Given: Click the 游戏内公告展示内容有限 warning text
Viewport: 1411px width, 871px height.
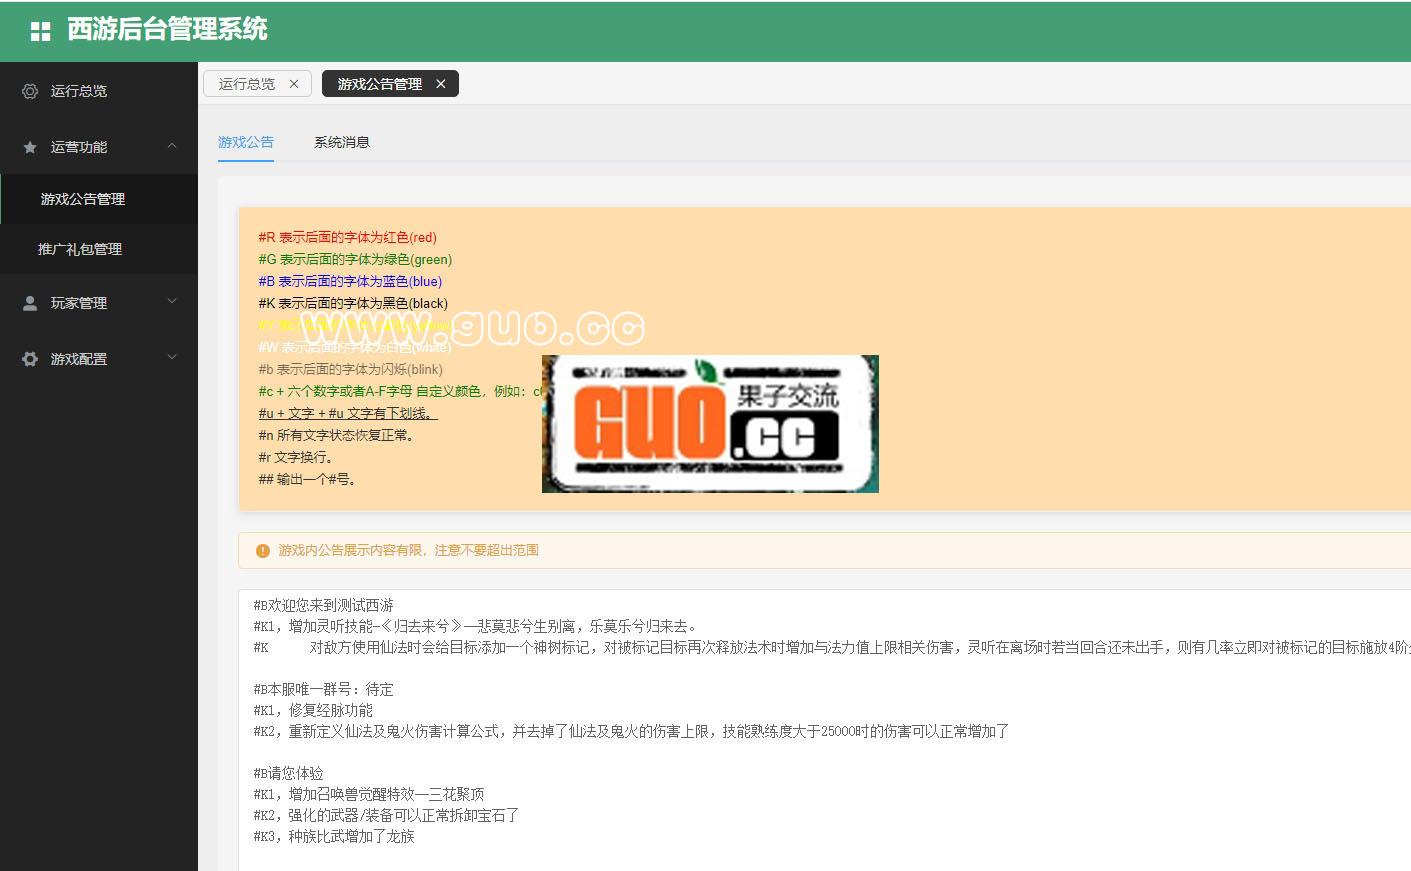Looking at the screenshot, I should coord(408,550).
